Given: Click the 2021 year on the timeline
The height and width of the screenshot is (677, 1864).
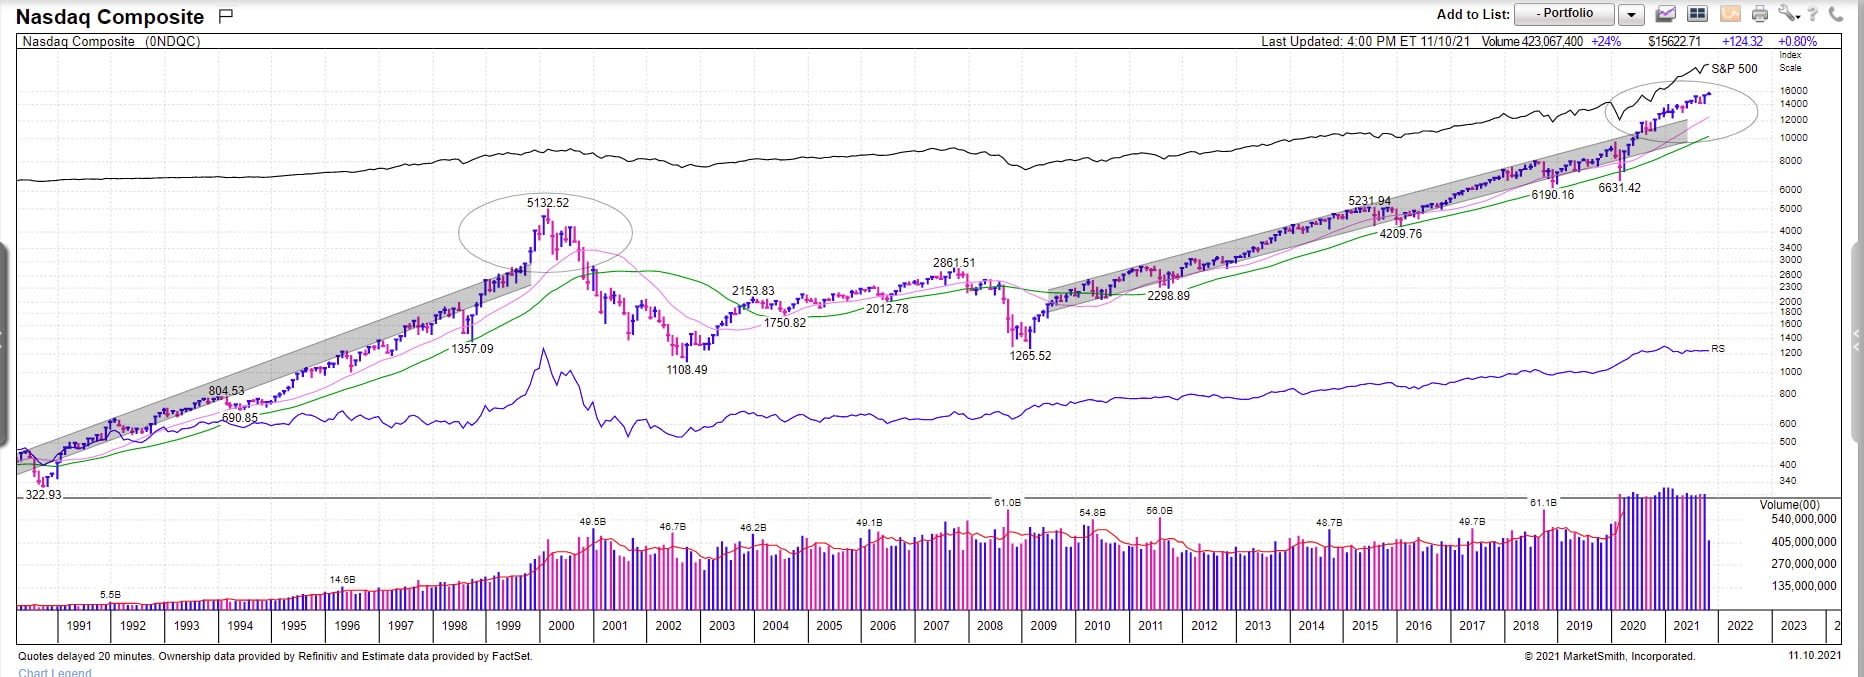Looking at the screenshot, I should [x=1686, y=626].
